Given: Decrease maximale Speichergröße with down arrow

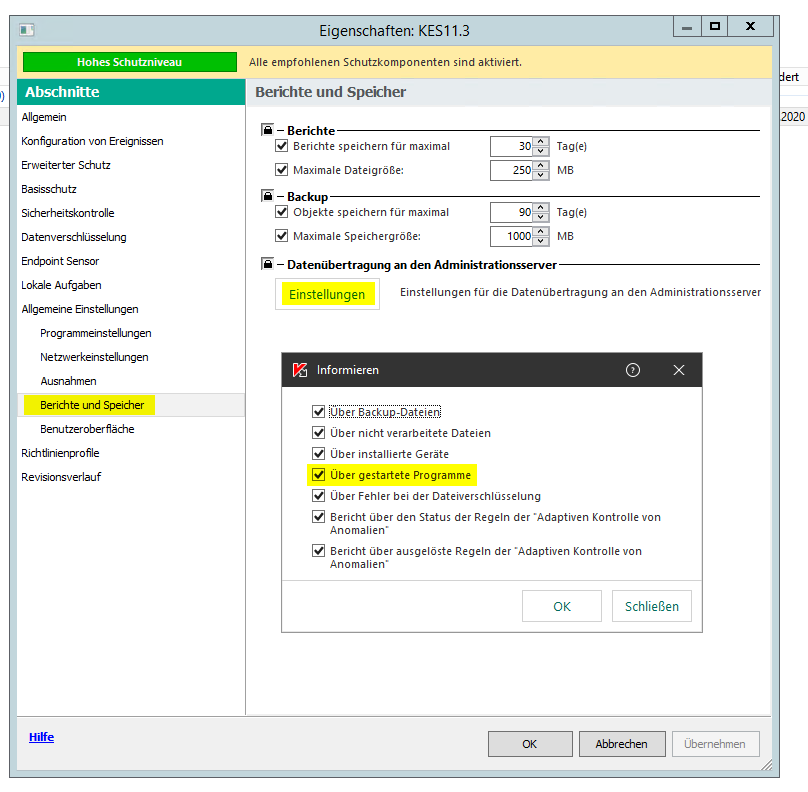Looking at the screenshot, I should (x=540, y=241).
